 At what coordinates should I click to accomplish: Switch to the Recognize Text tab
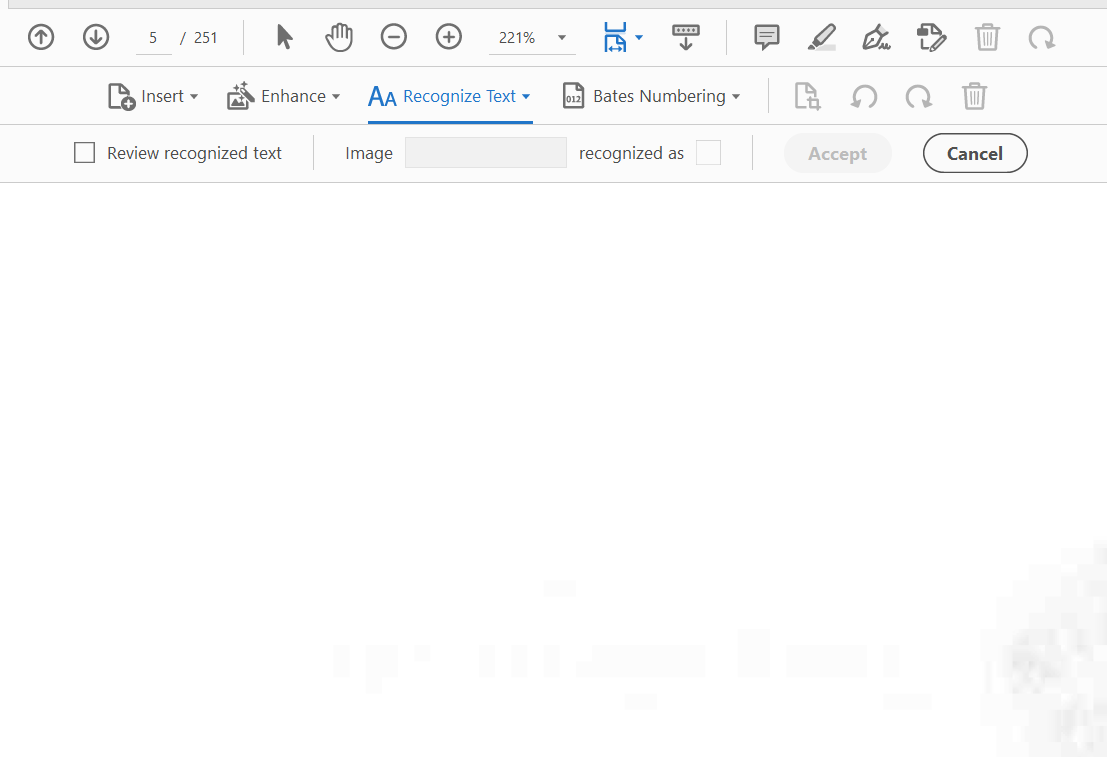tap(449, 96)
